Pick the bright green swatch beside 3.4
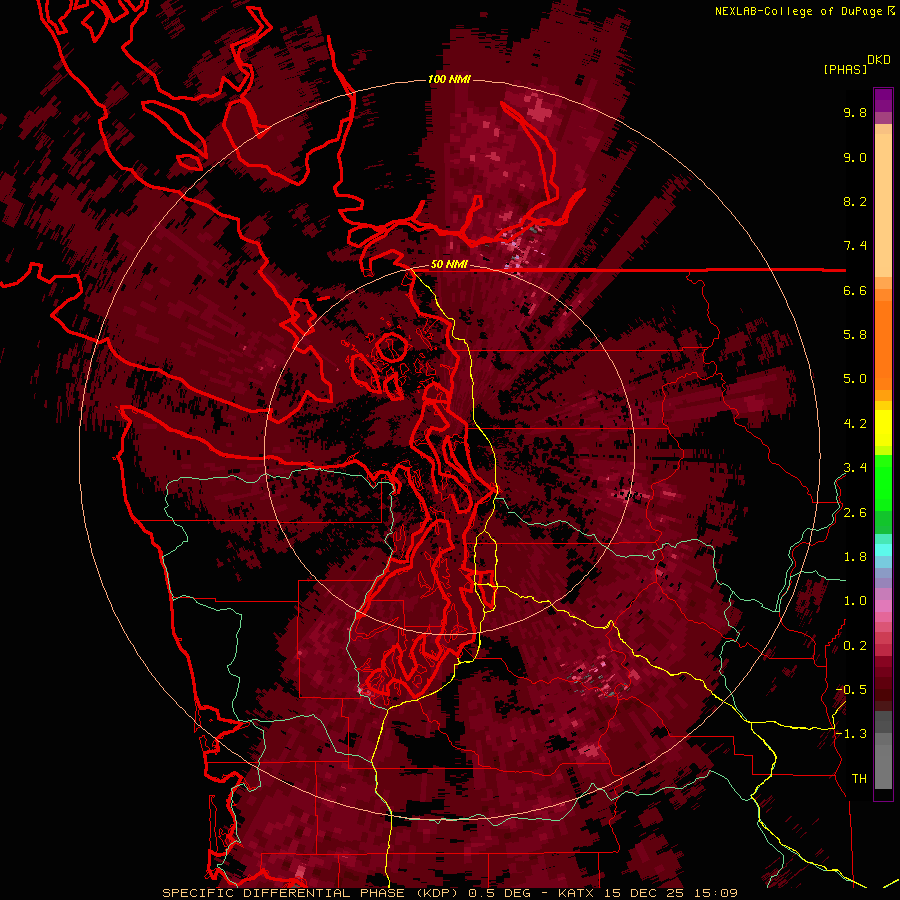This screenshot has height=900, width=900. (x=883, y=475)
